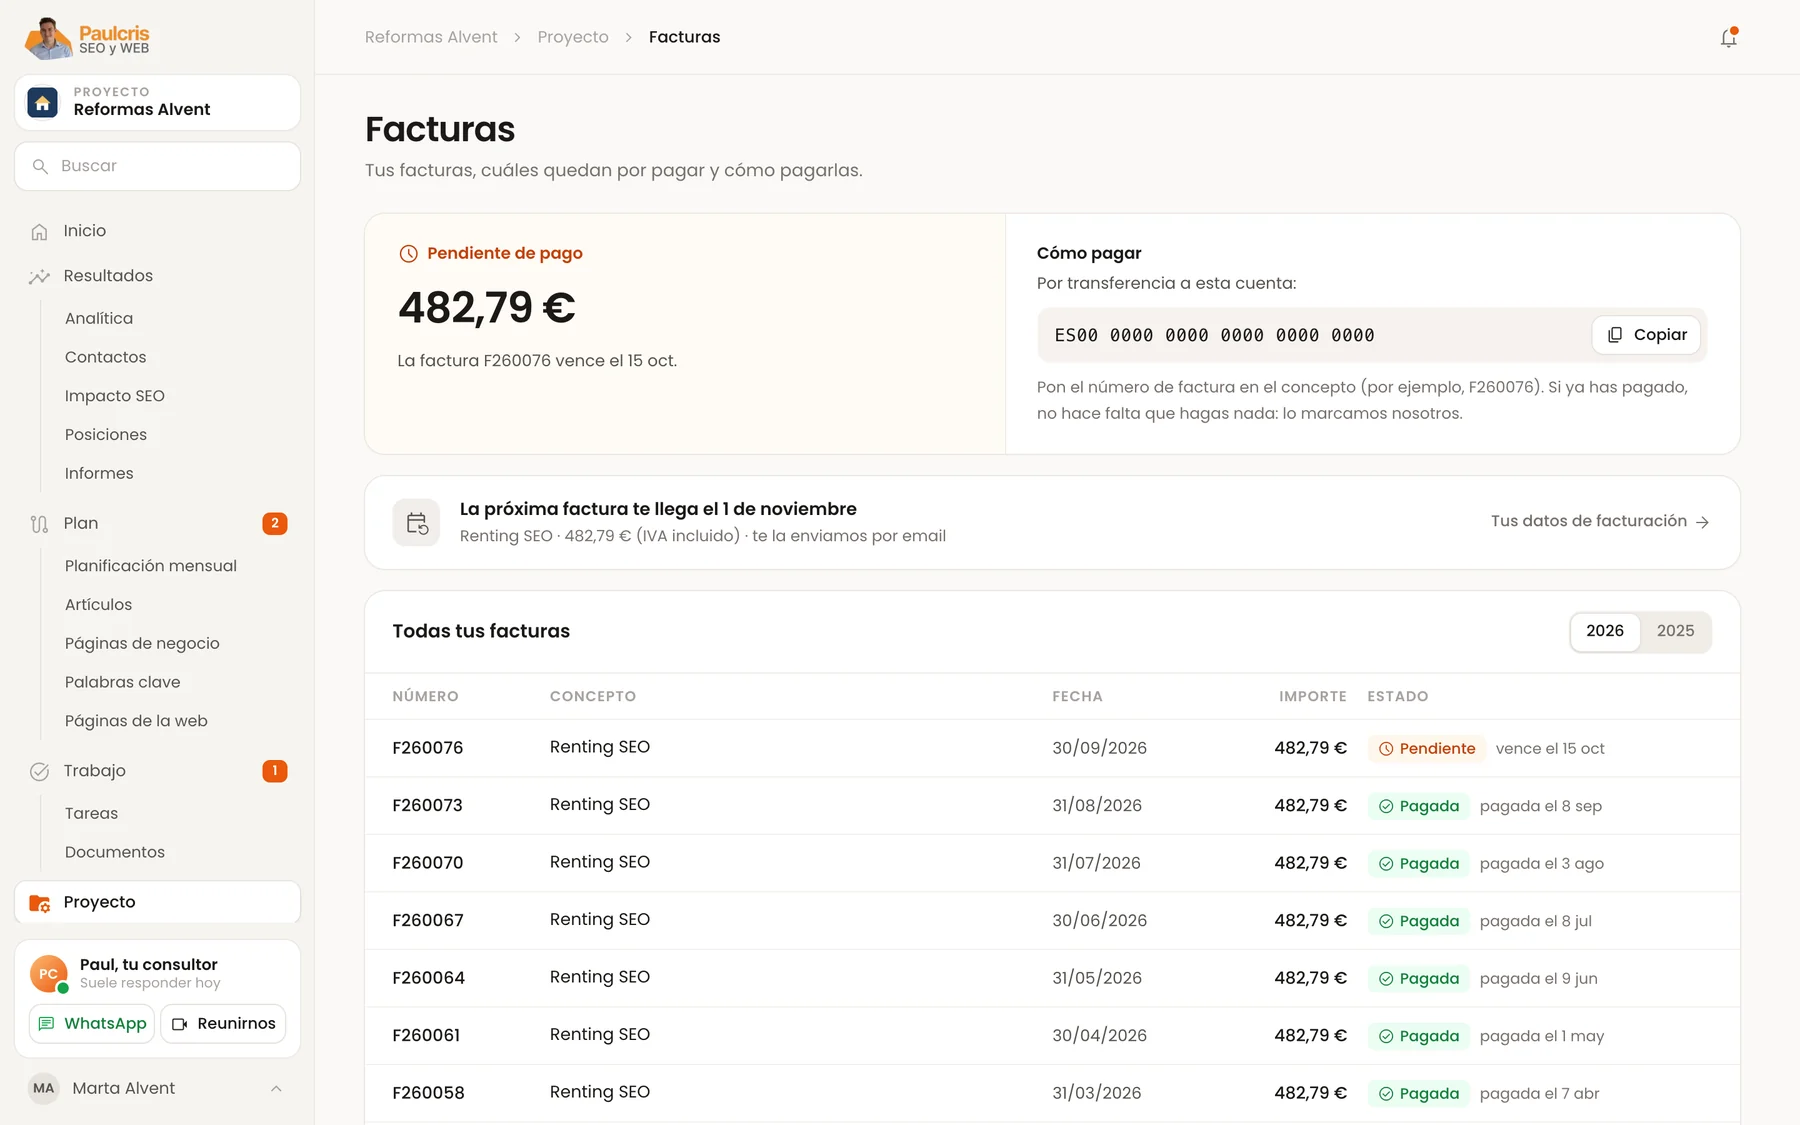The image size is (1800, 1125).
Task: Open the notifications bell
Action: coord(1728,38)
